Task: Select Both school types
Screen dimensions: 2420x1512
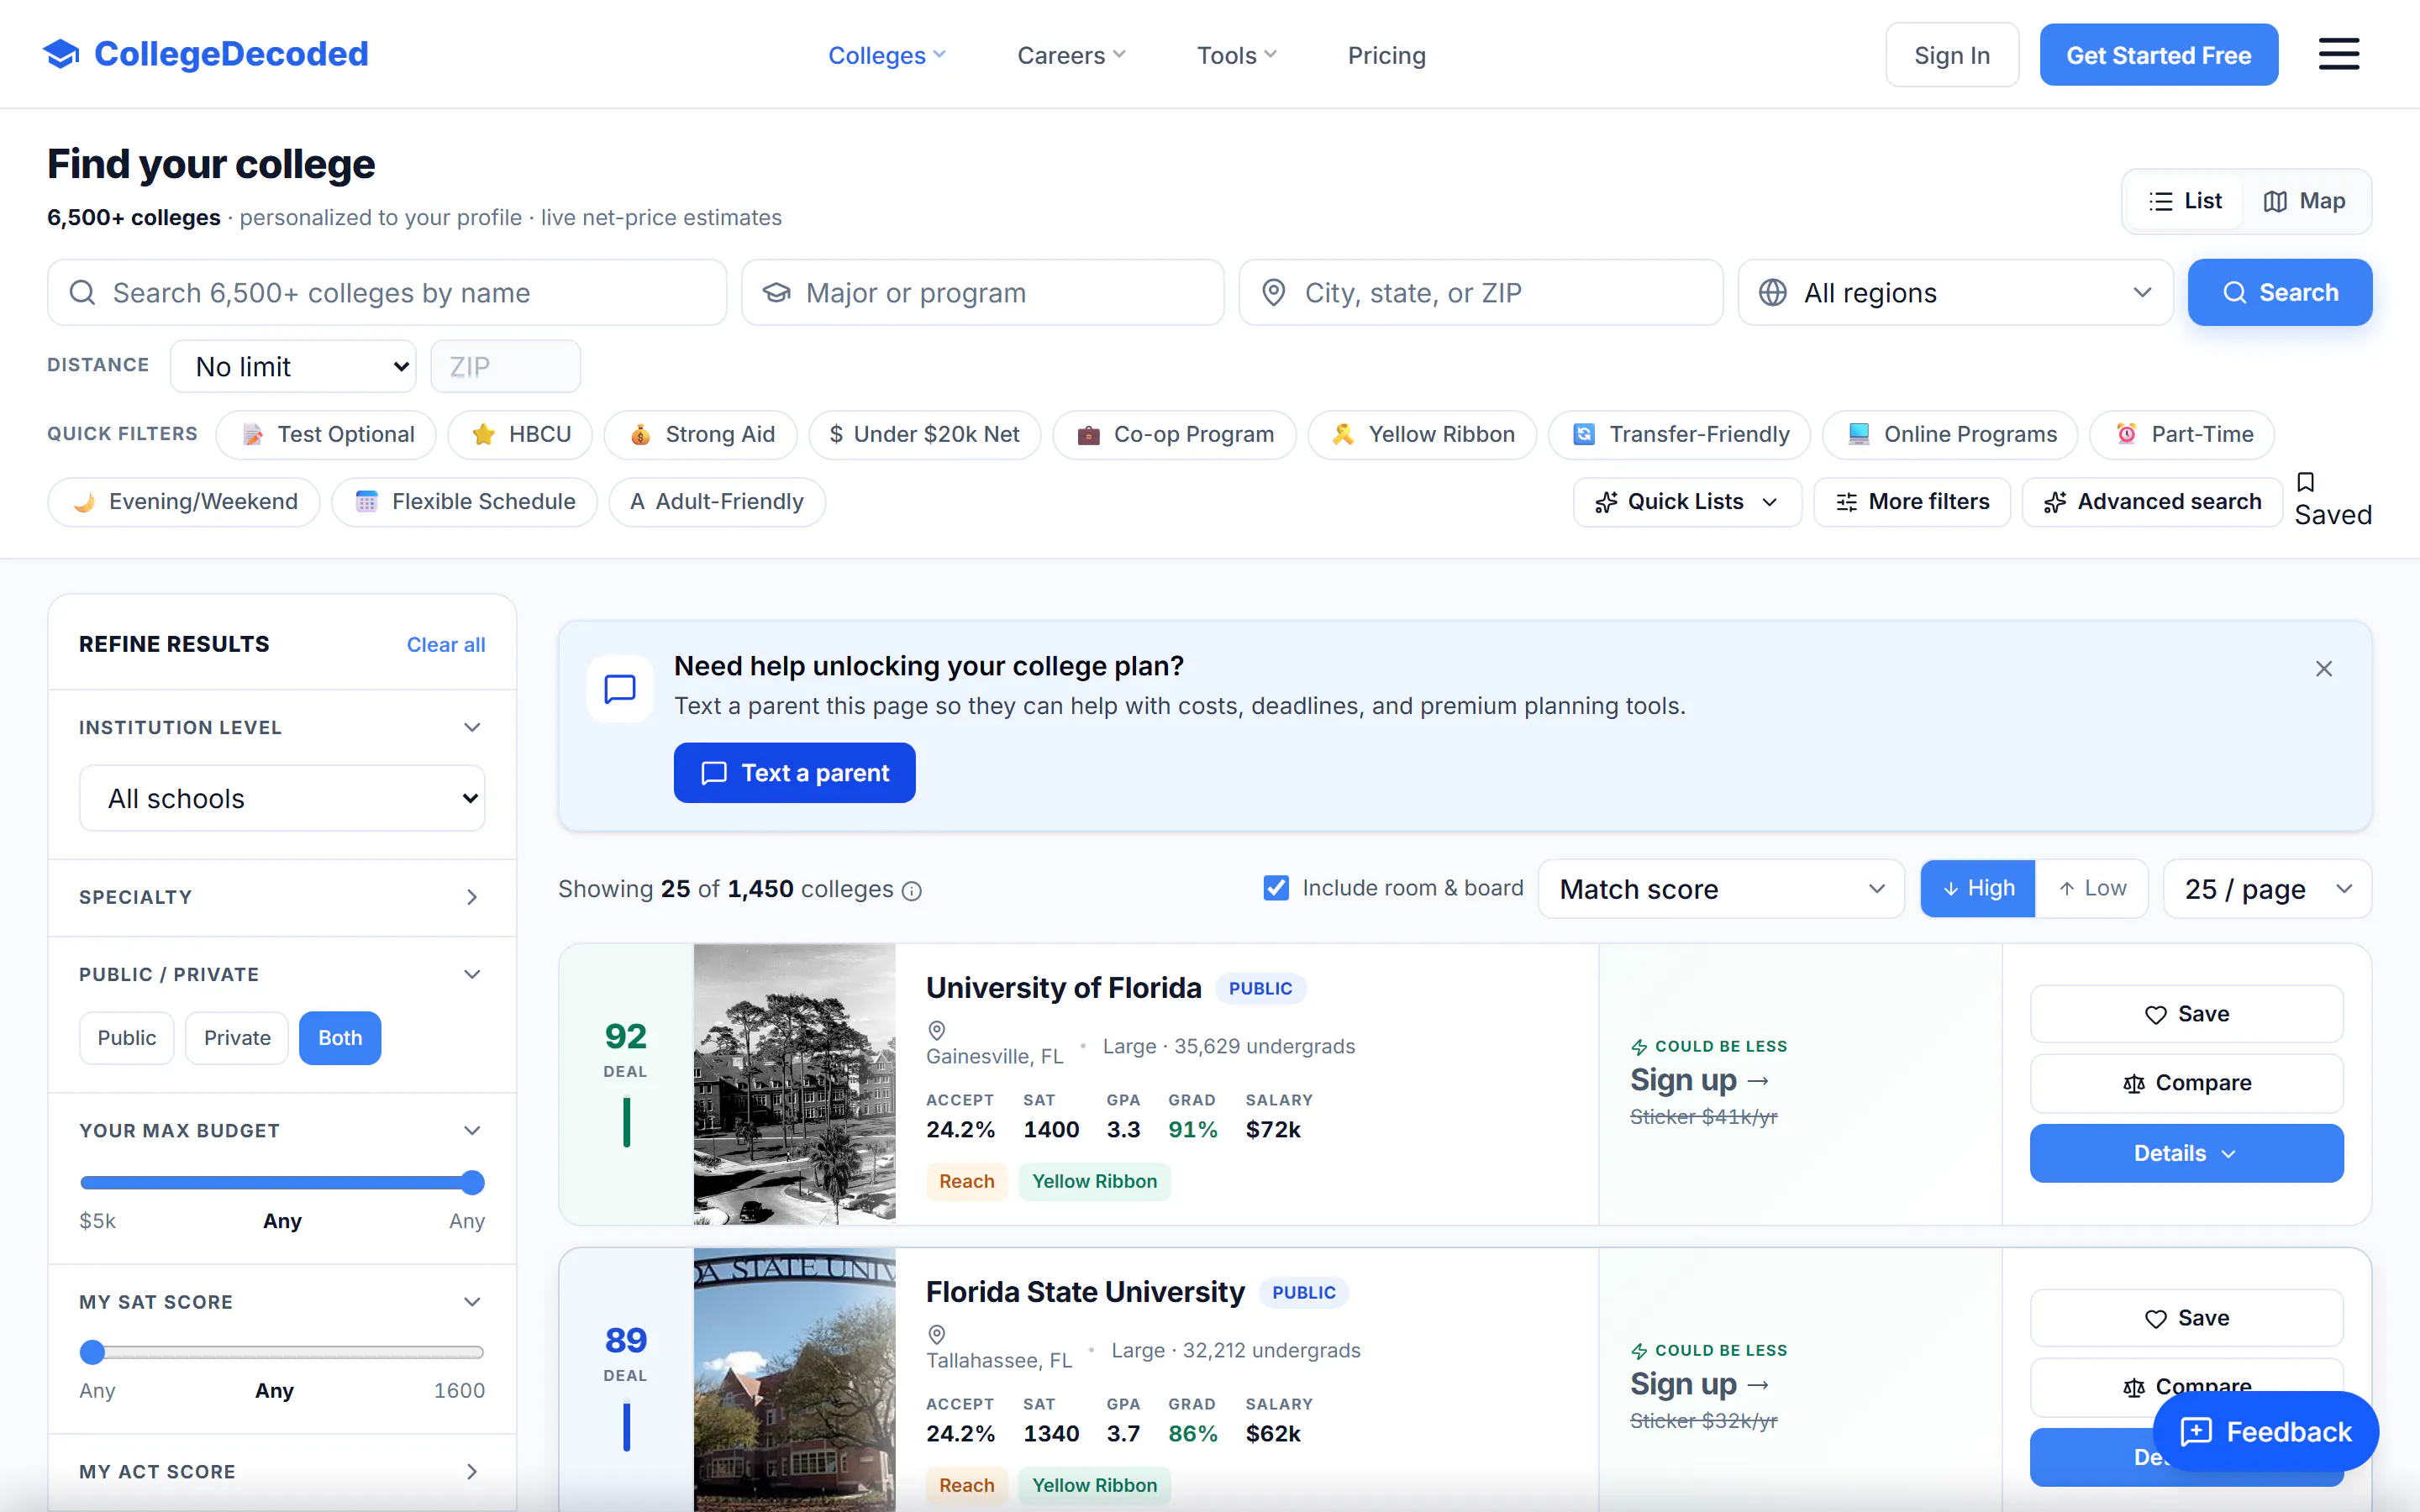Action: tap(340, 1038)
